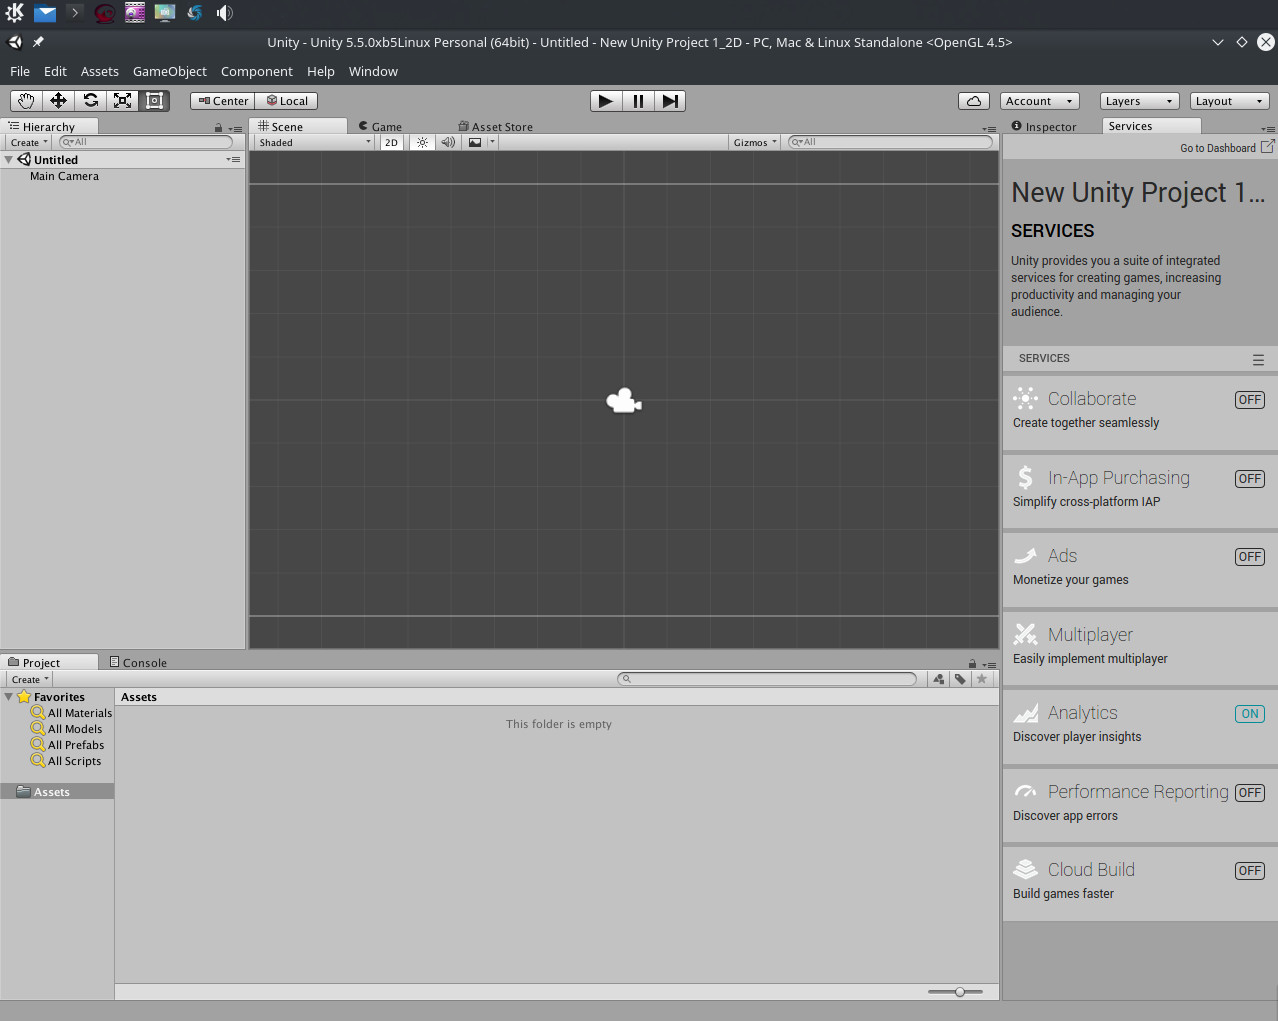Select the Rect transform tool

click(153, 100)
